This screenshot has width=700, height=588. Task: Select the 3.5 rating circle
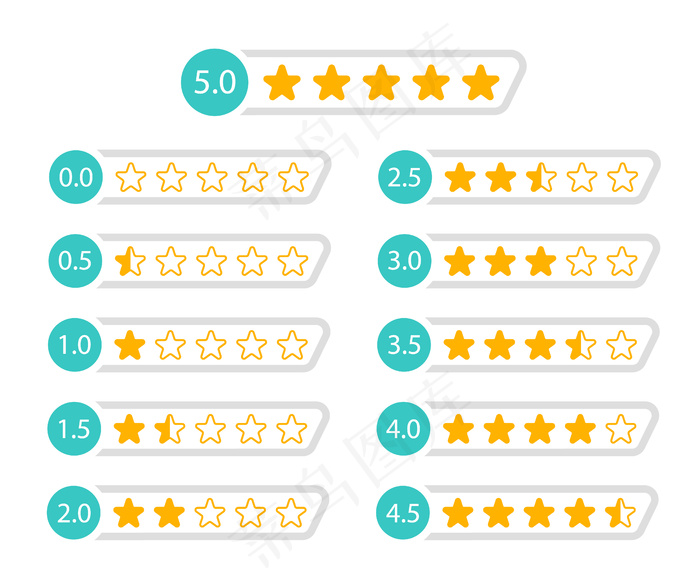[405, 346]
